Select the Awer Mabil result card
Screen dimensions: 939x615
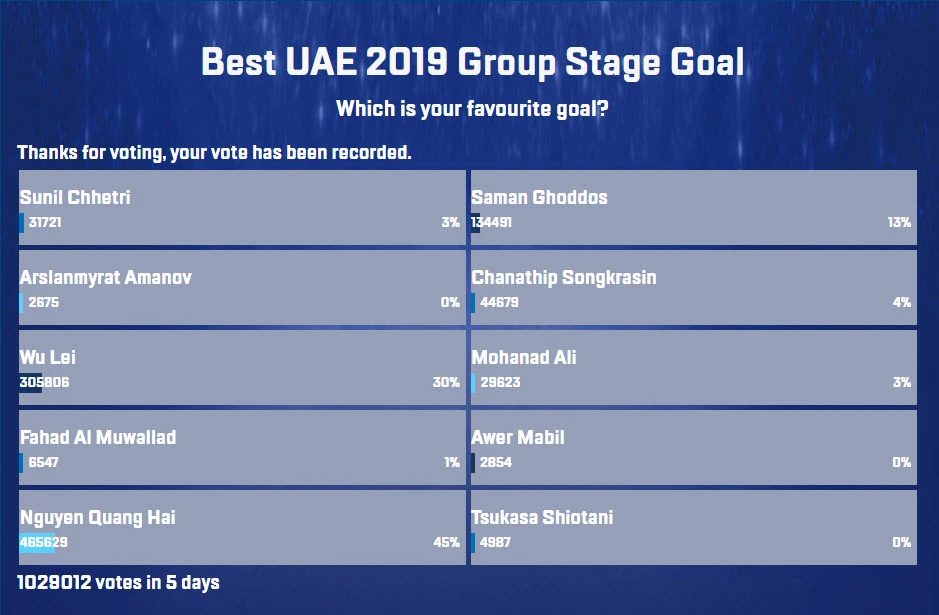(x=693, y=448)
